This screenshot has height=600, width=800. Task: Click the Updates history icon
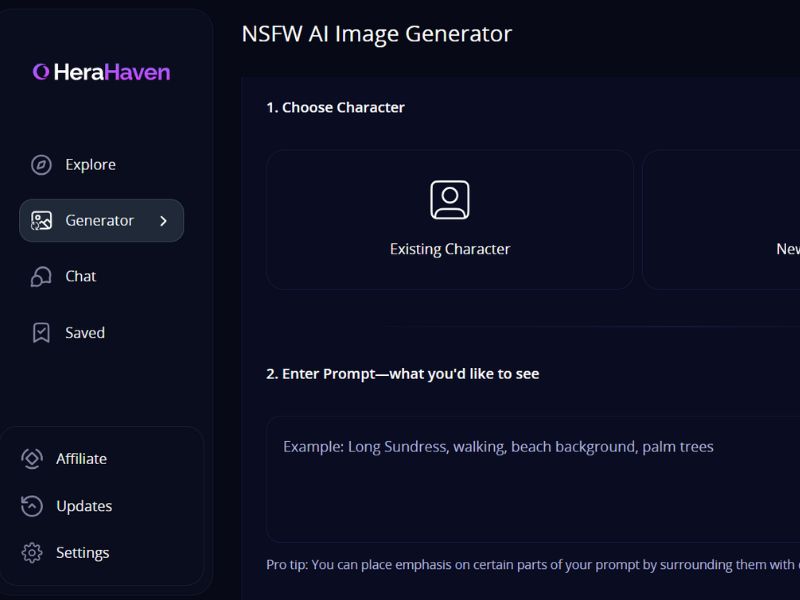[32, 506]
